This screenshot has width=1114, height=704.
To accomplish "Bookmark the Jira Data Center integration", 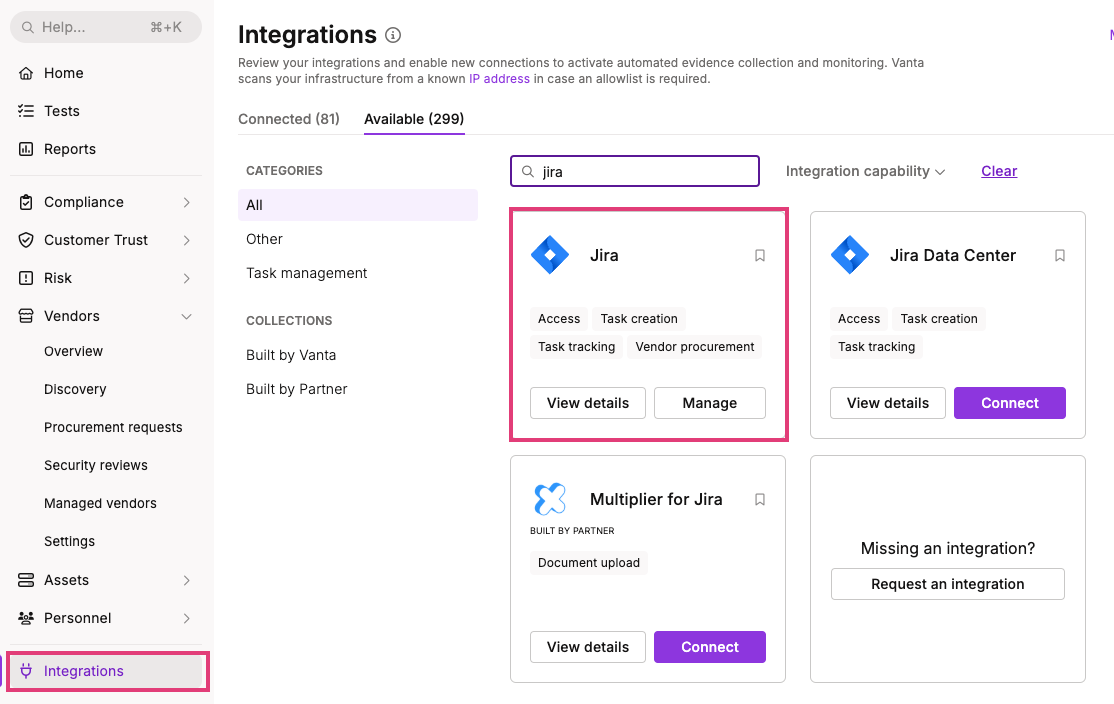I will click(x=1059, y=255).
